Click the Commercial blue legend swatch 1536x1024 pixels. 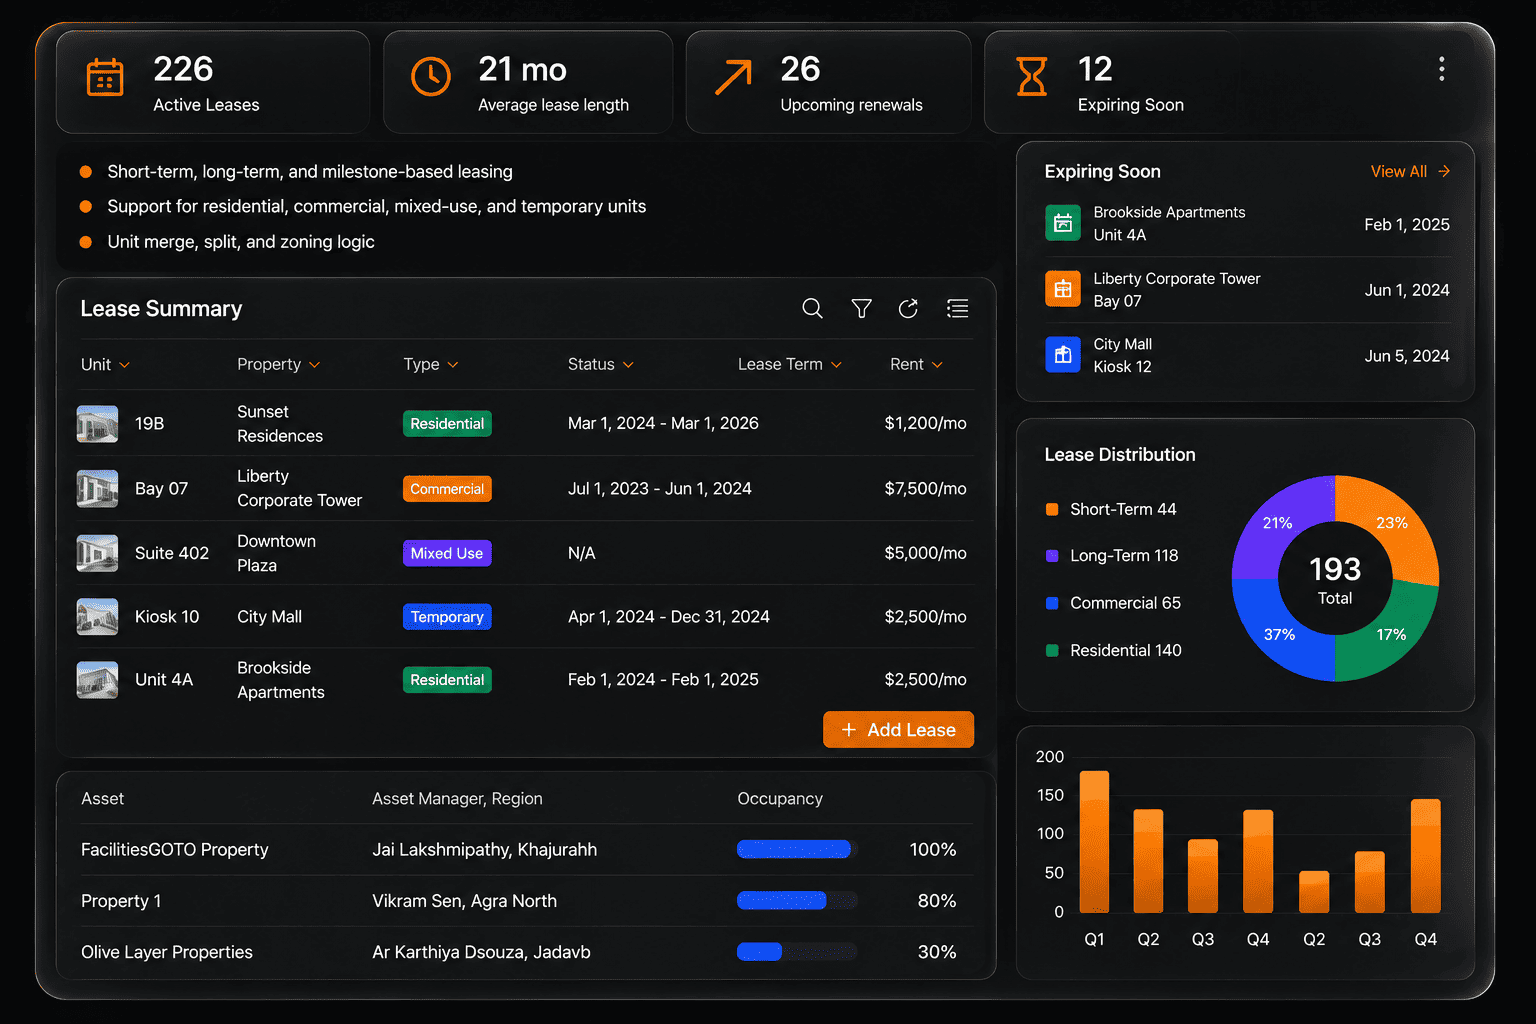click(1052, 603)
